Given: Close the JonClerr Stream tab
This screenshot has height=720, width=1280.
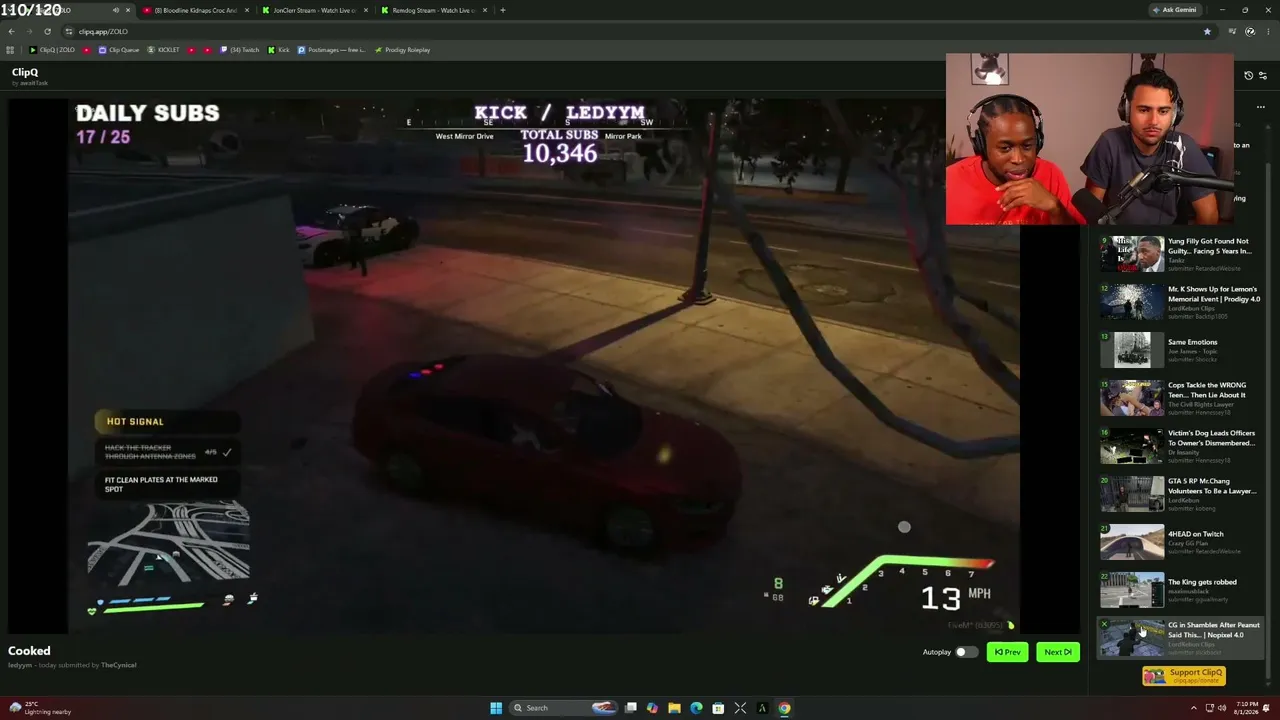Looking at the screenshot, I should [366, 10].
